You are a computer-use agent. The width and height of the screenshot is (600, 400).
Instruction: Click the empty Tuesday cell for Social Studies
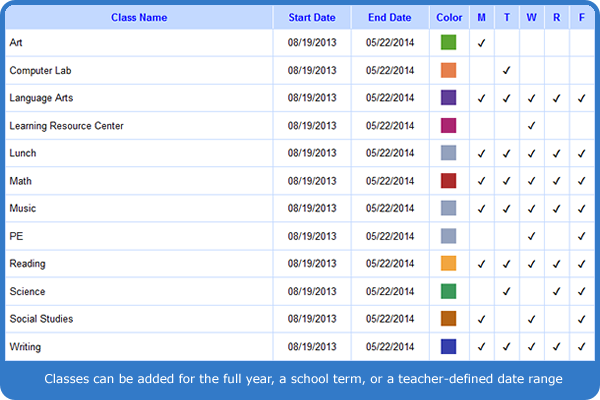(x=507, y=319)
